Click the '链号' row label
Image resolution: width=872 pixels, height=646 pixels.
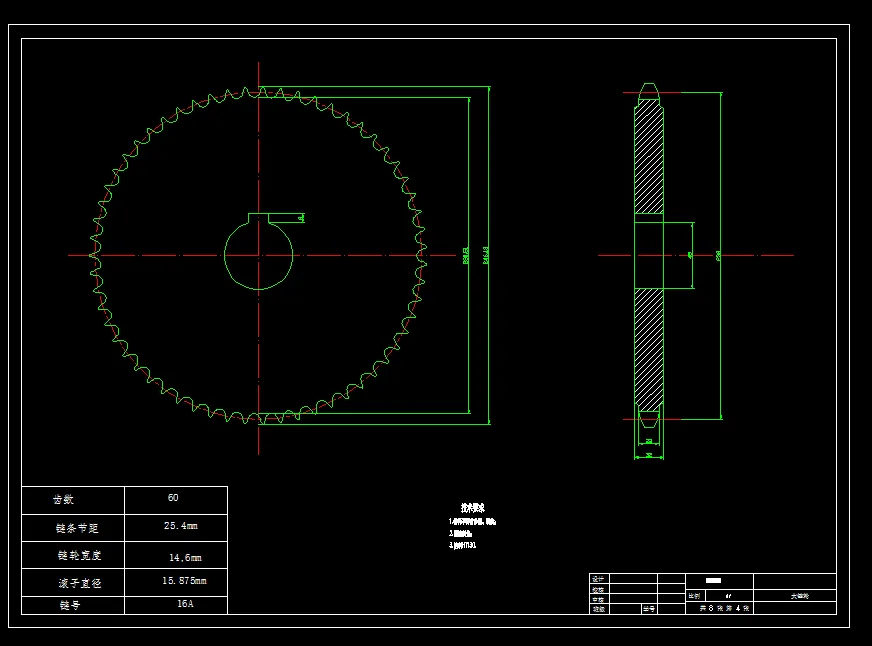[x=70, y=605]
